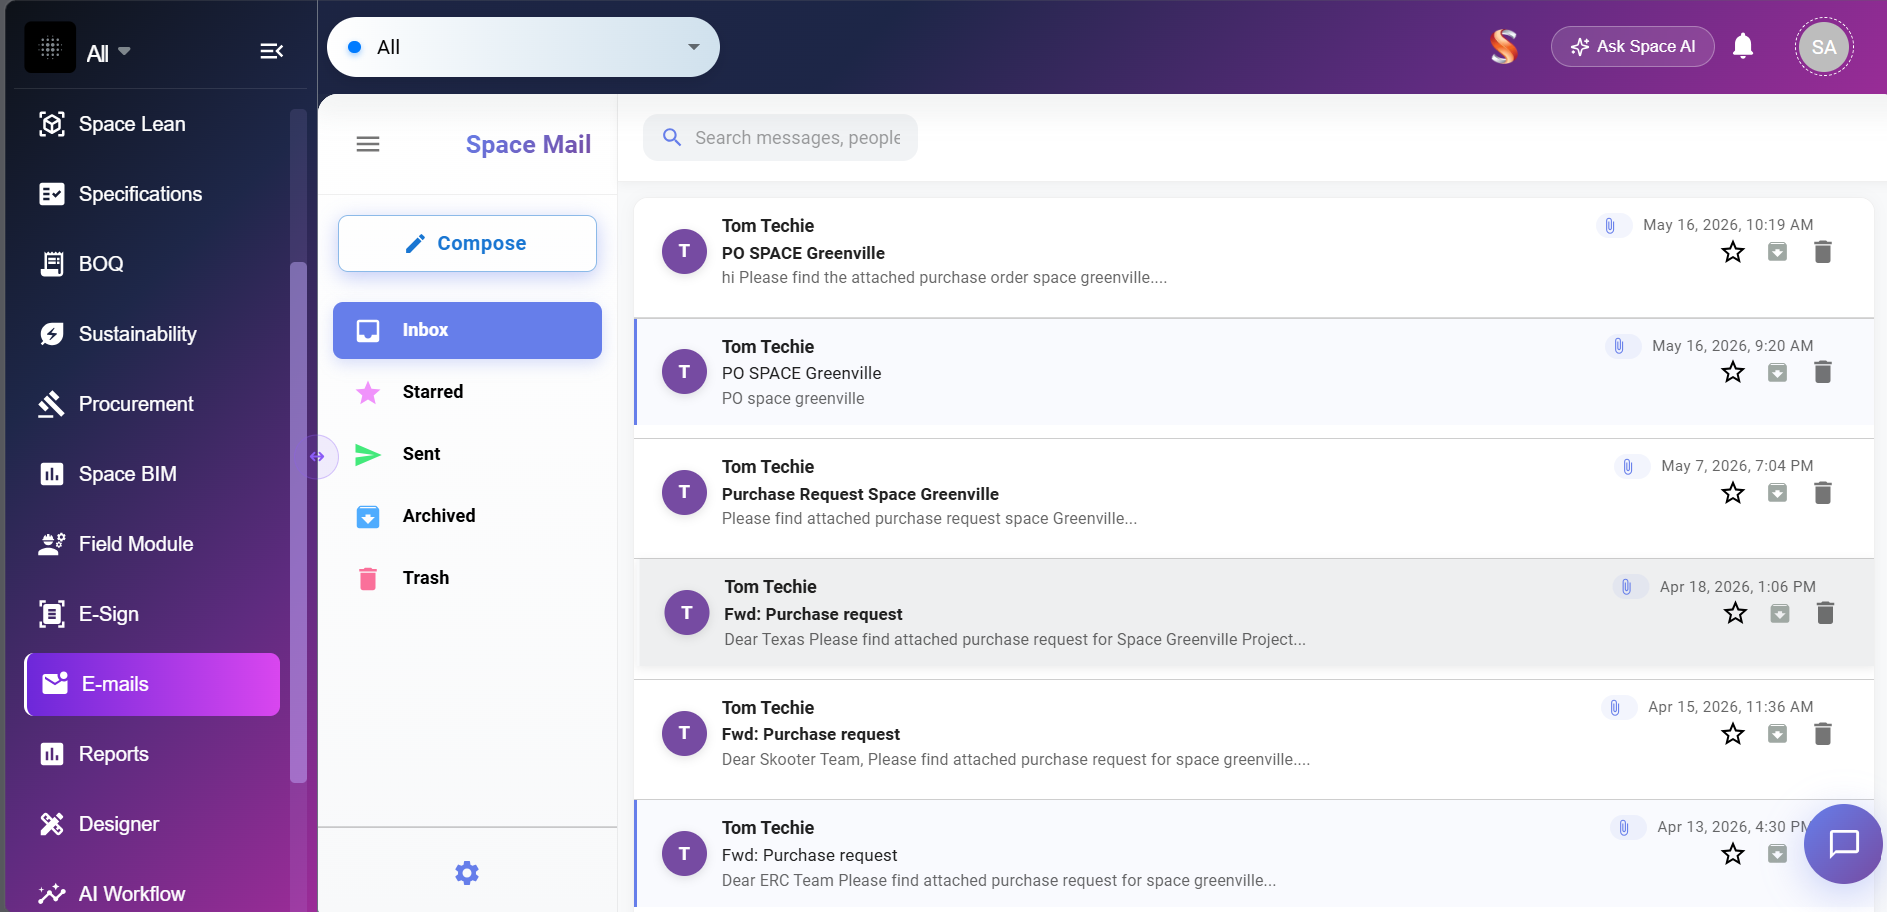1887x912 pixels.
Task: Click Ask Space AI button
Action: [1632, 47]
